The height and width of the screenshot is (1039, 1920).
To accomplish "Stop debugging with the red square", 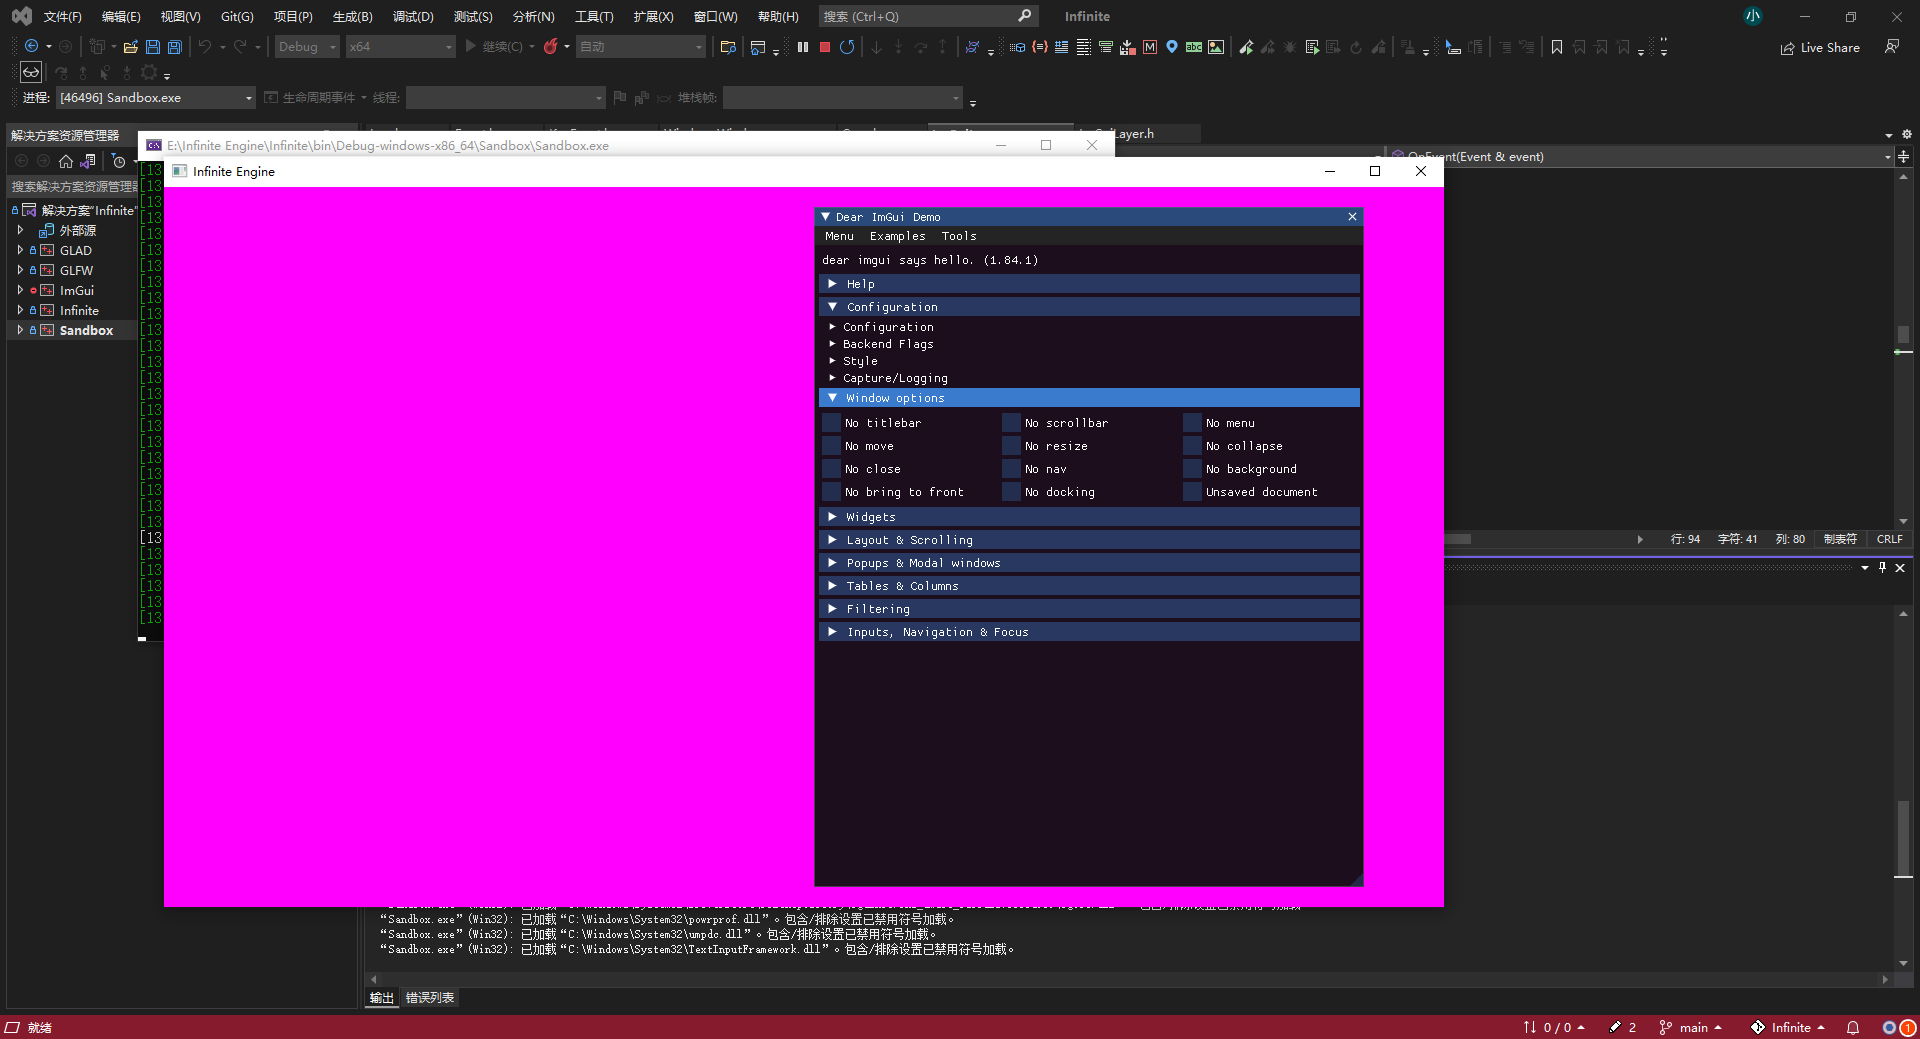I will 824,46.
